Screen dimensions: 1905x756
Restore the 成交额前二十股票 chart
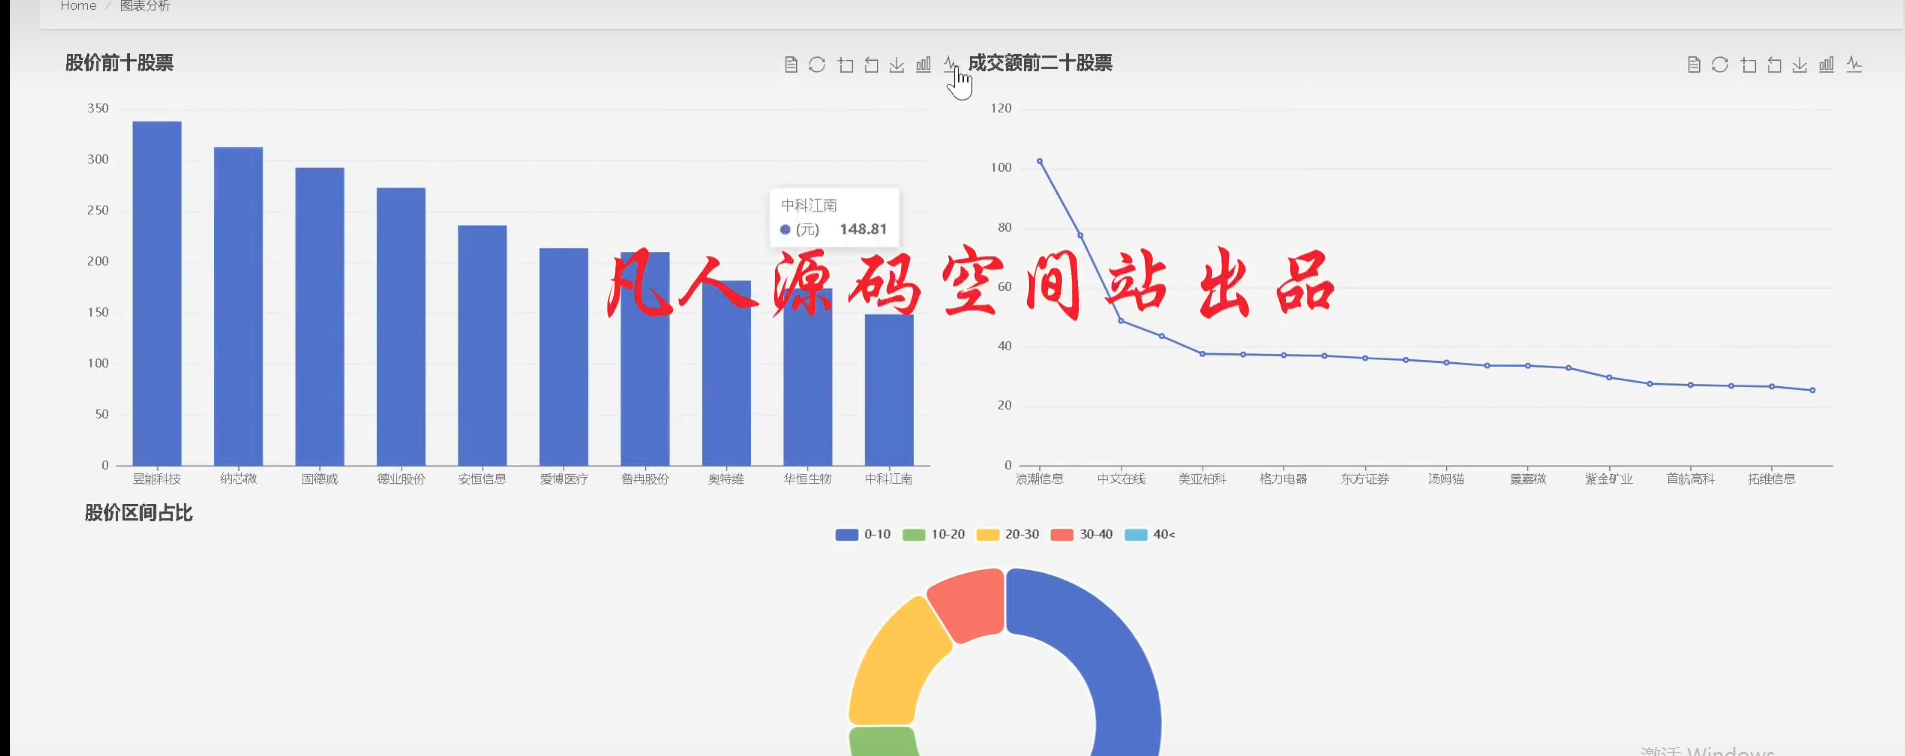[1720, 65]
